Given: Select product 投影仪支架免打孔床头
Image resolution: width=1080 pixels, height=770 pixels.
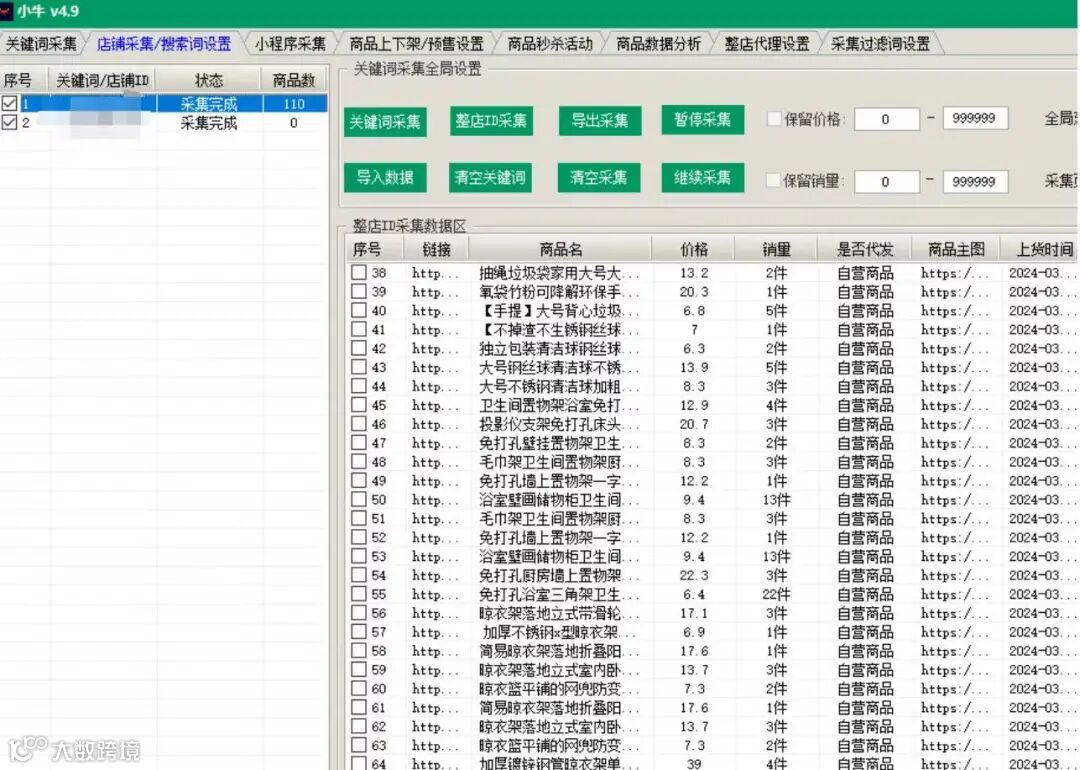Looking at the screenshot, I should click(559, 424).
